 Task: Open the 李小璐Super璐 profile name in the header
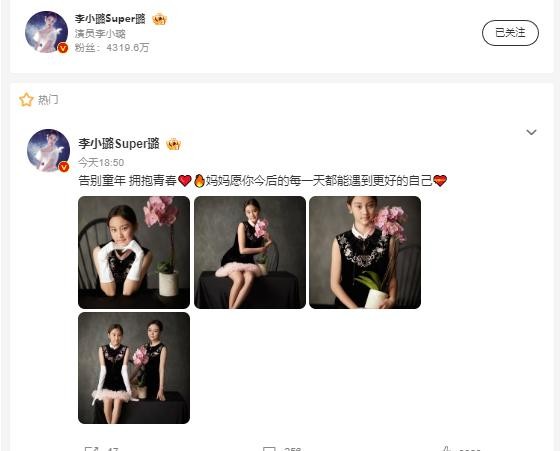tap(110, 19)
